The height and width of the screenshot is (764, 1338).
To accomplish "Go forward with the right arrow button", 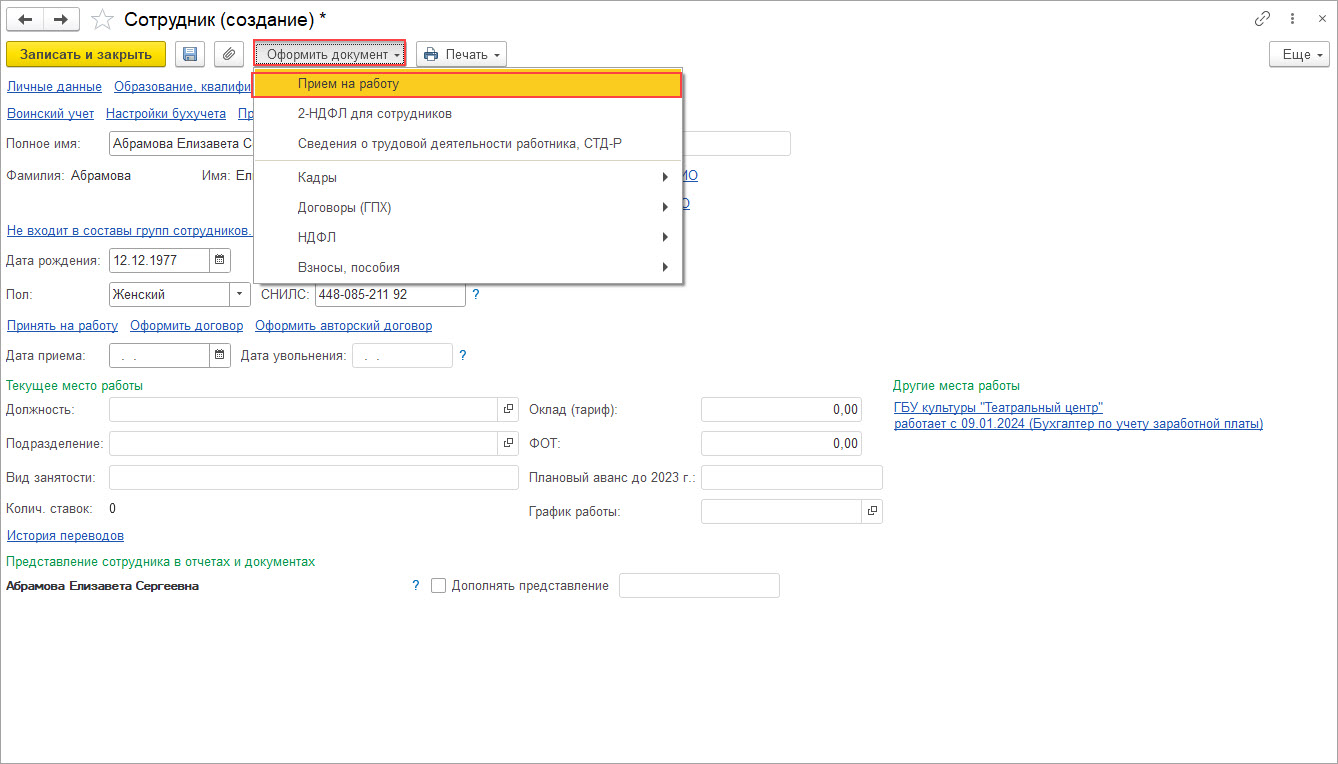I will tap(61, 19).
